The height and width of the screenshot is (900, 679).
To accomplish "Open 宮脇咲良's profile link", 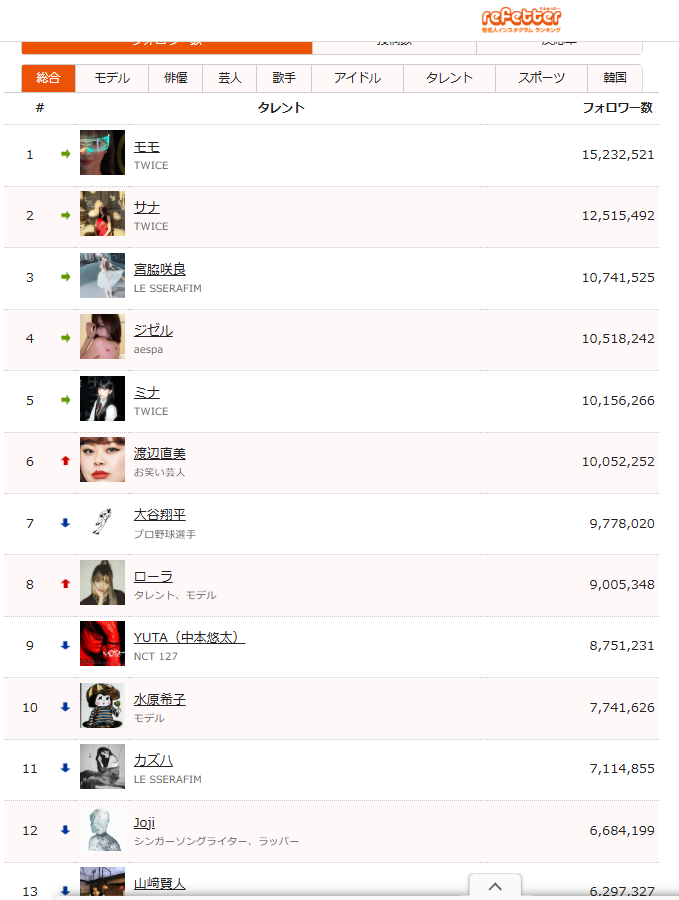I will coord(160,269).
